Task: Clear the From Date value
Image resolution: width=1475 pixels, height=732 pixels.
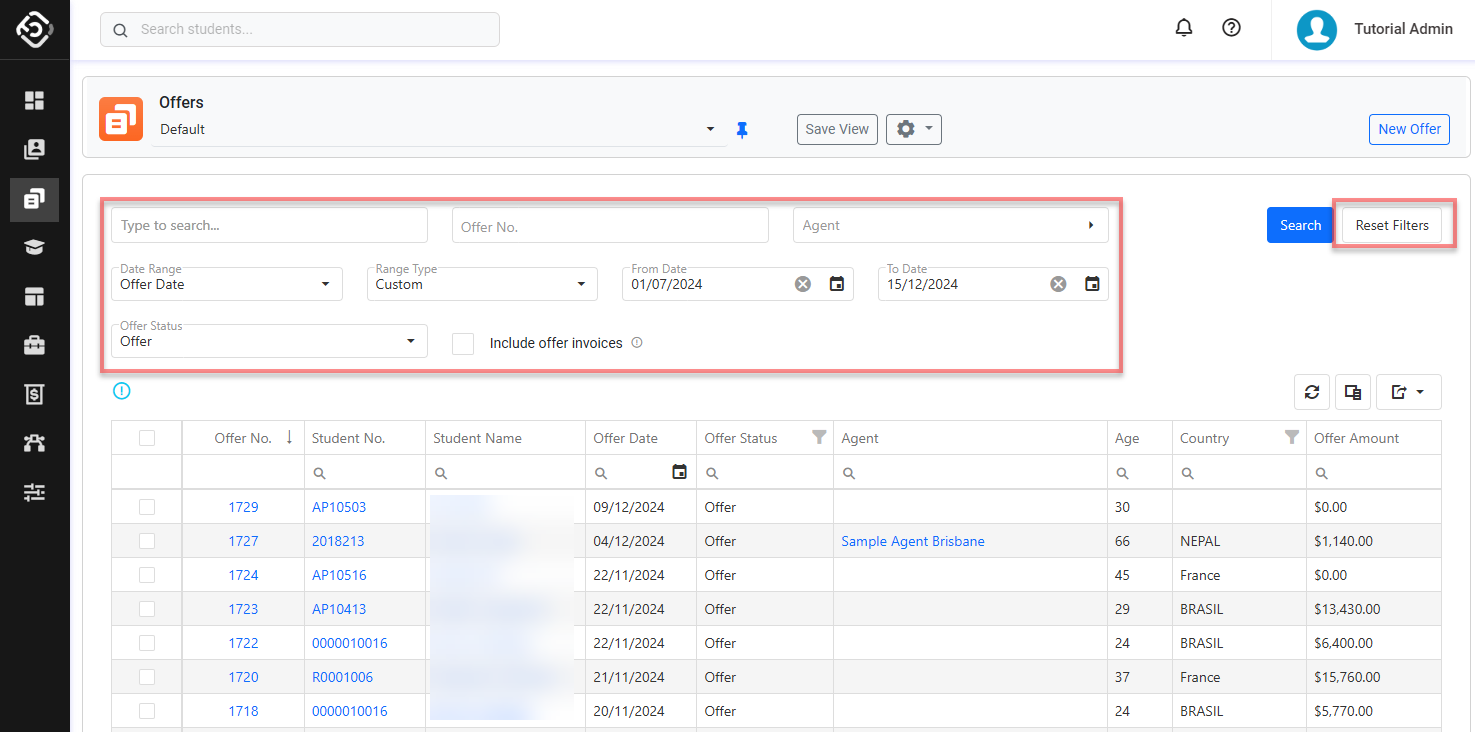Action: tap(803, 284)
